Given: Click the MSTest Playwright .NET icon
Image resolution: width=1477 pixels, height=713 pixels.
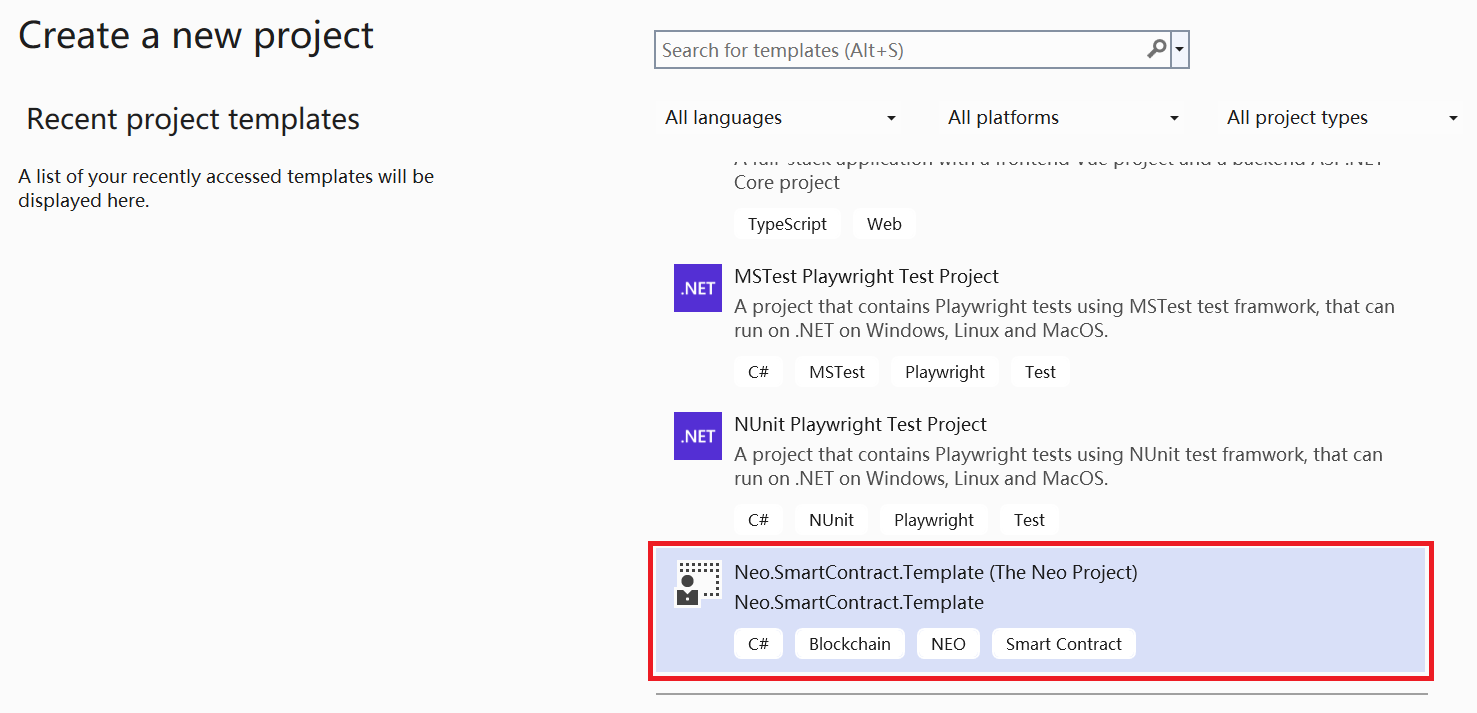Looking at the screenshot, I should tap(698, 288).
